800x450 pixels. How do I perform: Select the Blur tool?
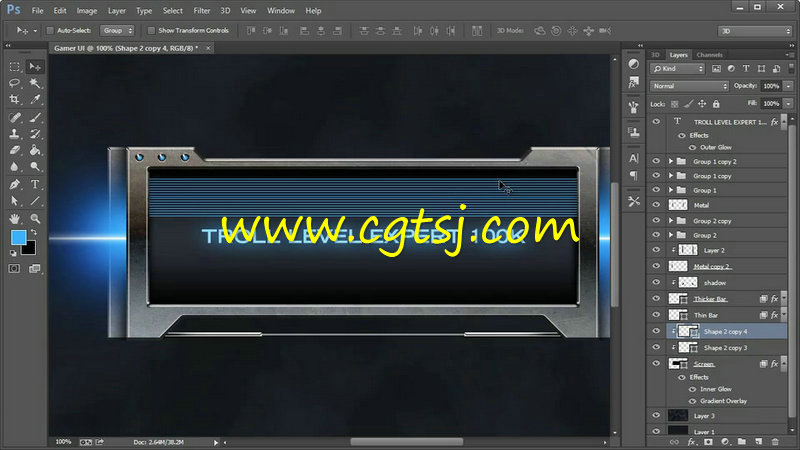[14, 167]
